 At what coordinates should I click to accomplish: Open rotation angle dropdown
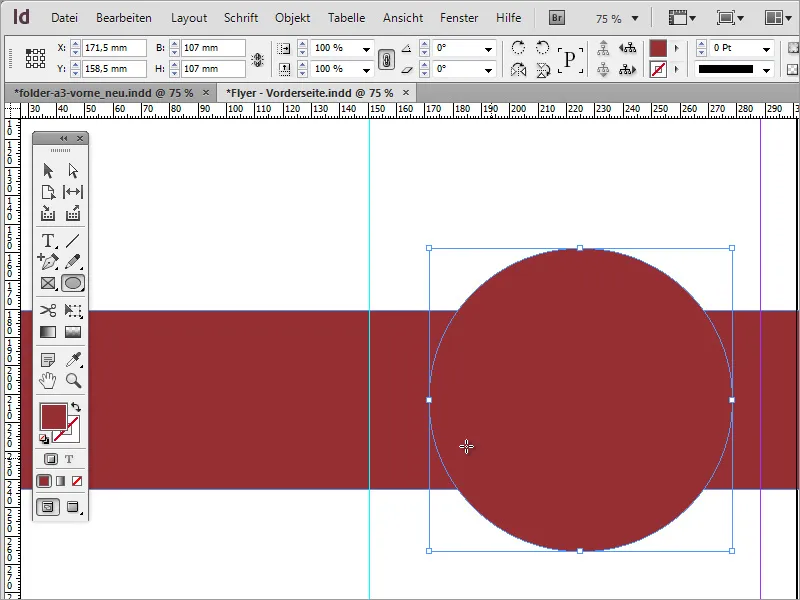click(x=488, y=49)
